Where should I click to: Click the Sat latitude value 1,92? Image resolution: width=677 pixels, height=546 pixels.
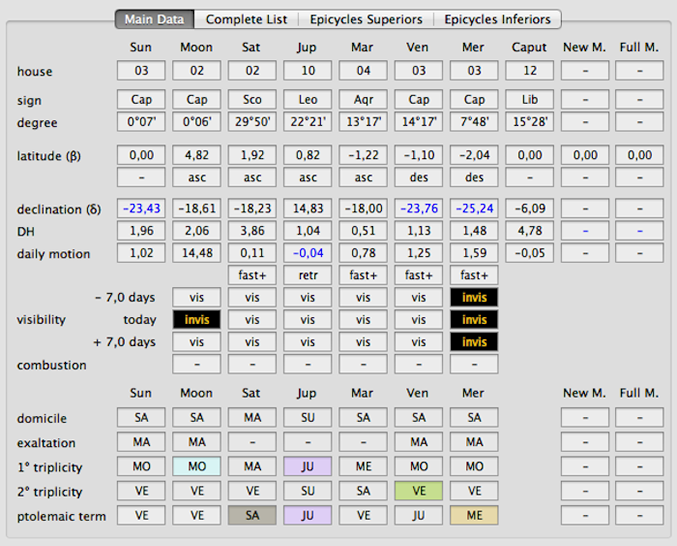[x=252, y=155]
